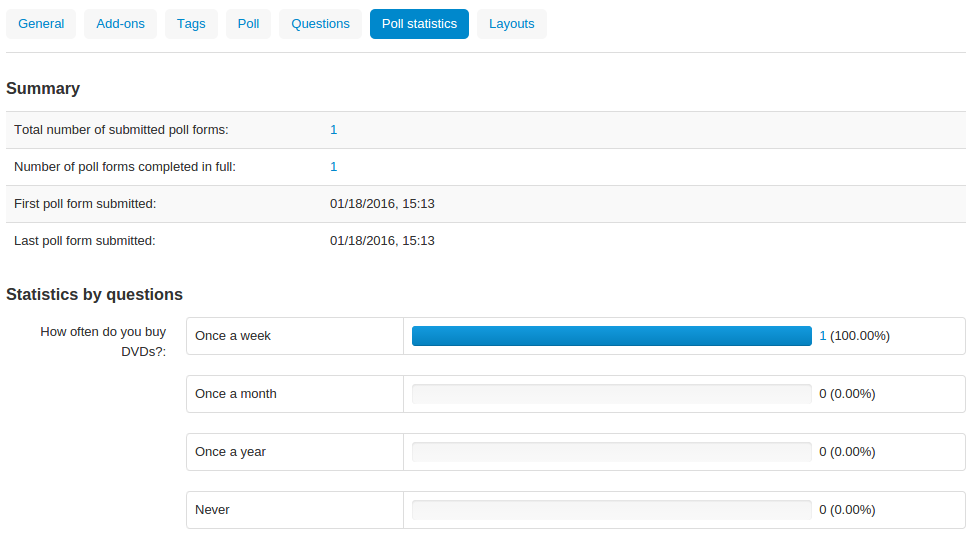The width and height of the screenshot is (972, 538).
Task: Open the Layouts tab
Action: pyautogui.click(x=511, y=24)
